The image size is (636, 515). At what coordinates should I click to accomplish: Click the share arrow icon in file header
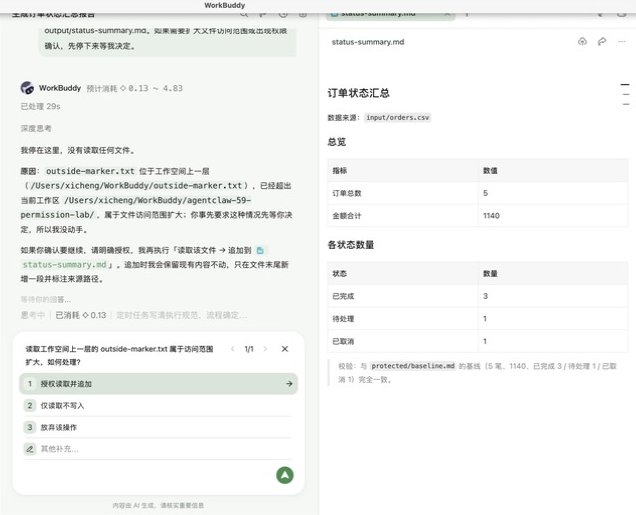(602, 41)
